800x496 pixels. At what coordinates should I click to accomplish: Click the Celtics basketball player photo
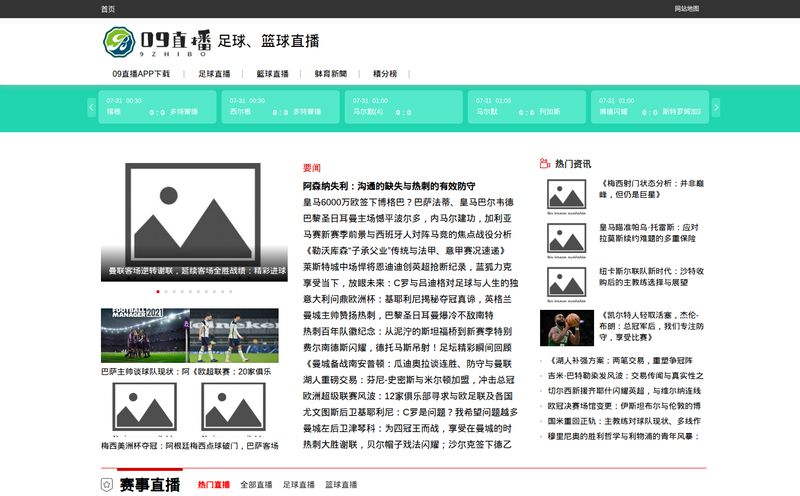point(567,328)
